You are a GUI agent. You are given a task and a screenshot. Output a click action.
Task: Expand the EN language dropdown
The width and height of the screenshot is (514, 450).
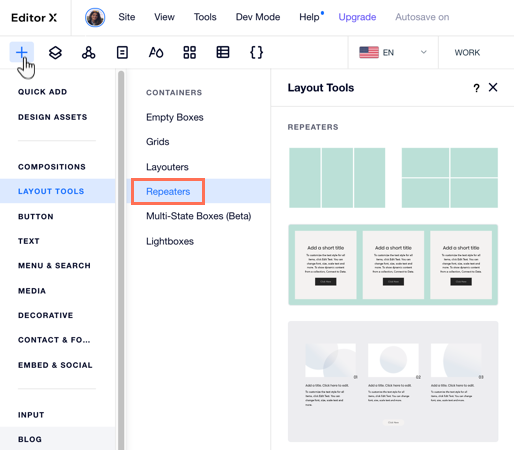[x=424, y=52]
